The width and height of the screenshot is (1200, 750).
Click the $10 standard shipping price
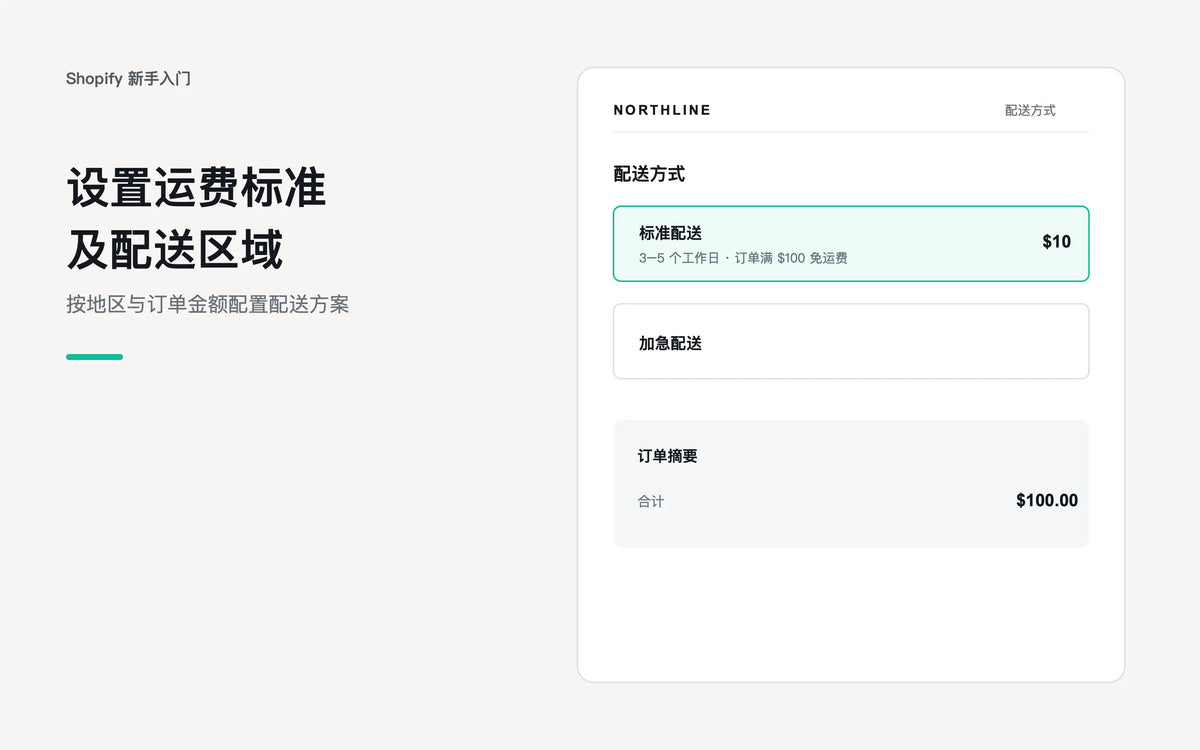pyautogui.click(x=1056, y=242)
